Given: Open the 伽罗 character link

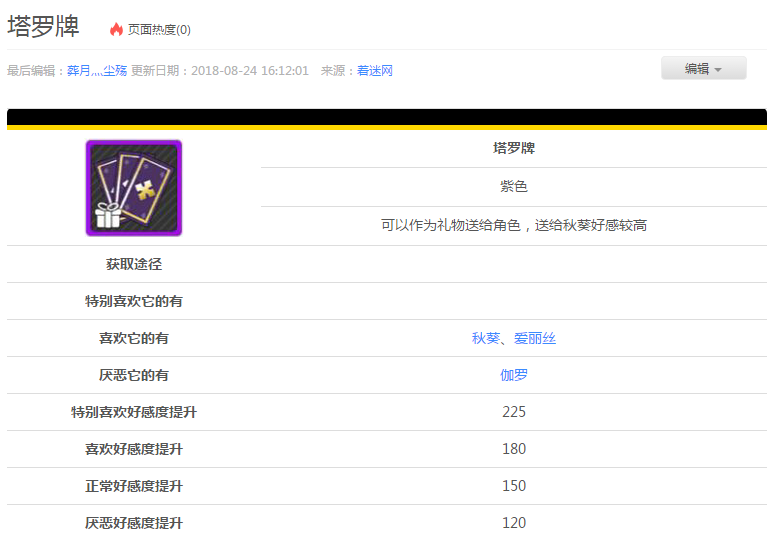Looking at the screenshot, I should click(x=514, y=375).
